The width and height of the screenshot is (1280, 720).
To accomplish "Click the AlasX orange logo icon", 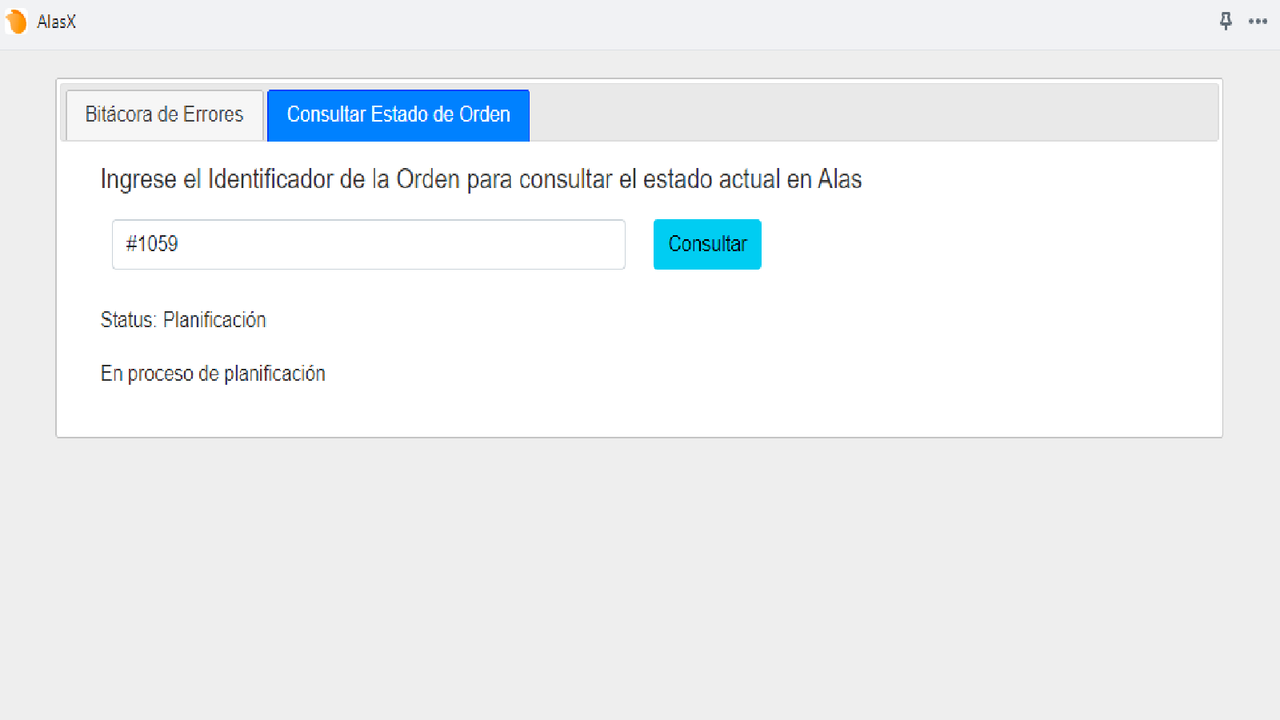I will 16,22.
